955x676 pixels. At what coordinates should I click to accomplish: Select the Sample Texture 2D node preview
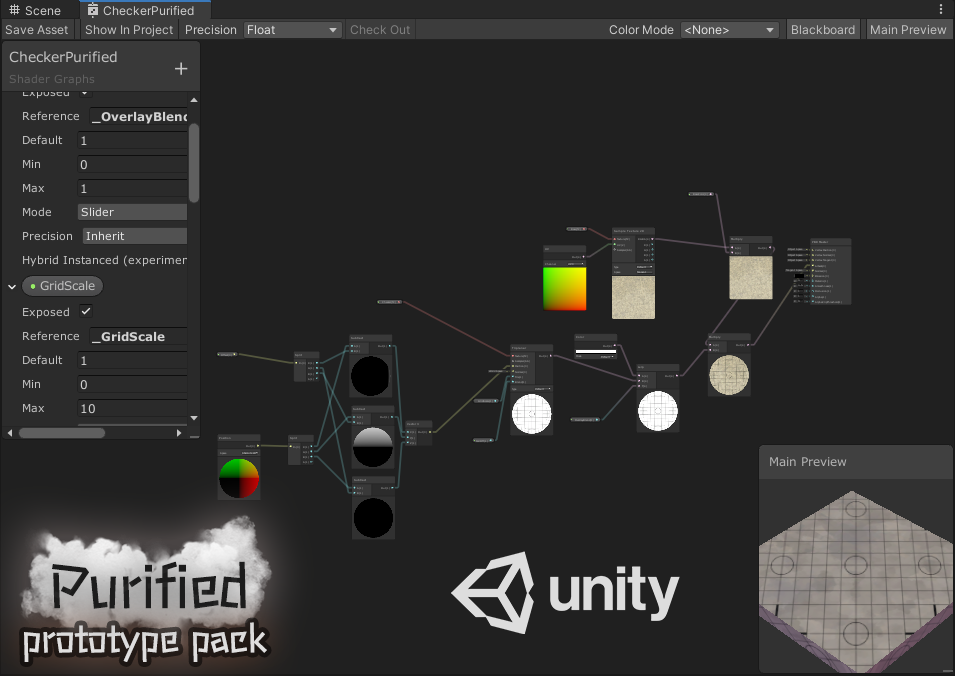pyautogui.click(x=633, y=297)
